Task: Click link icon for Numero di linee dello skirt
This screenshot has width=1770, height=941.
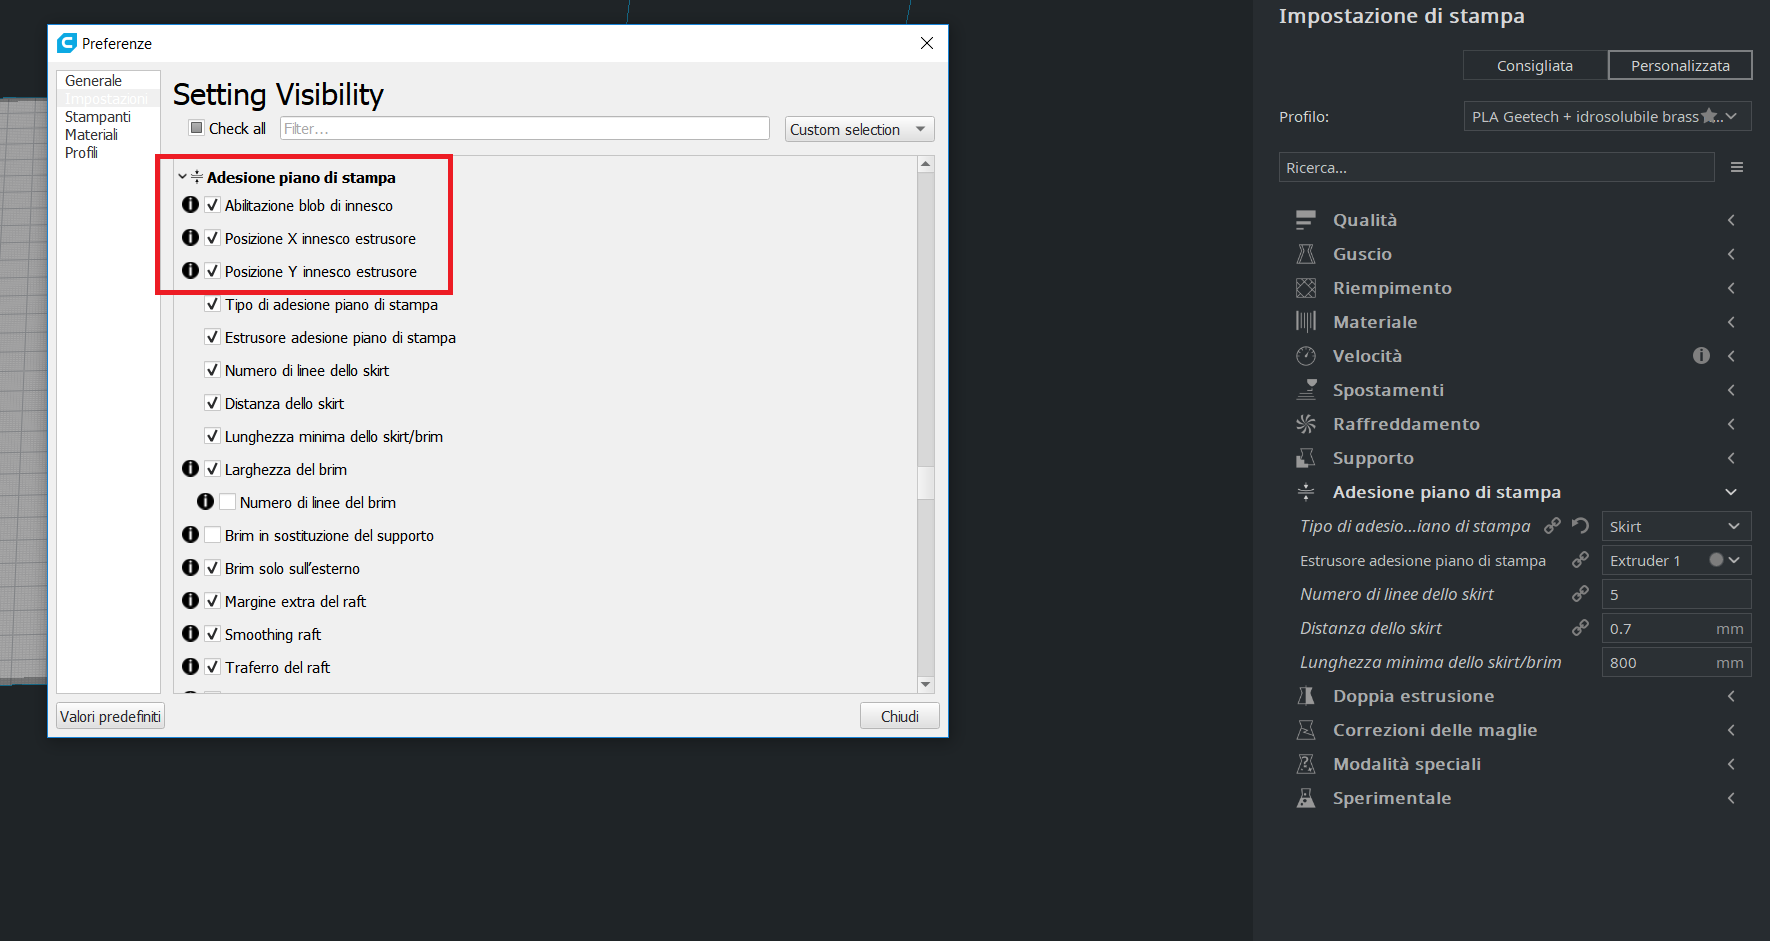Action: pyautogui.click(x=1580, y=594)
